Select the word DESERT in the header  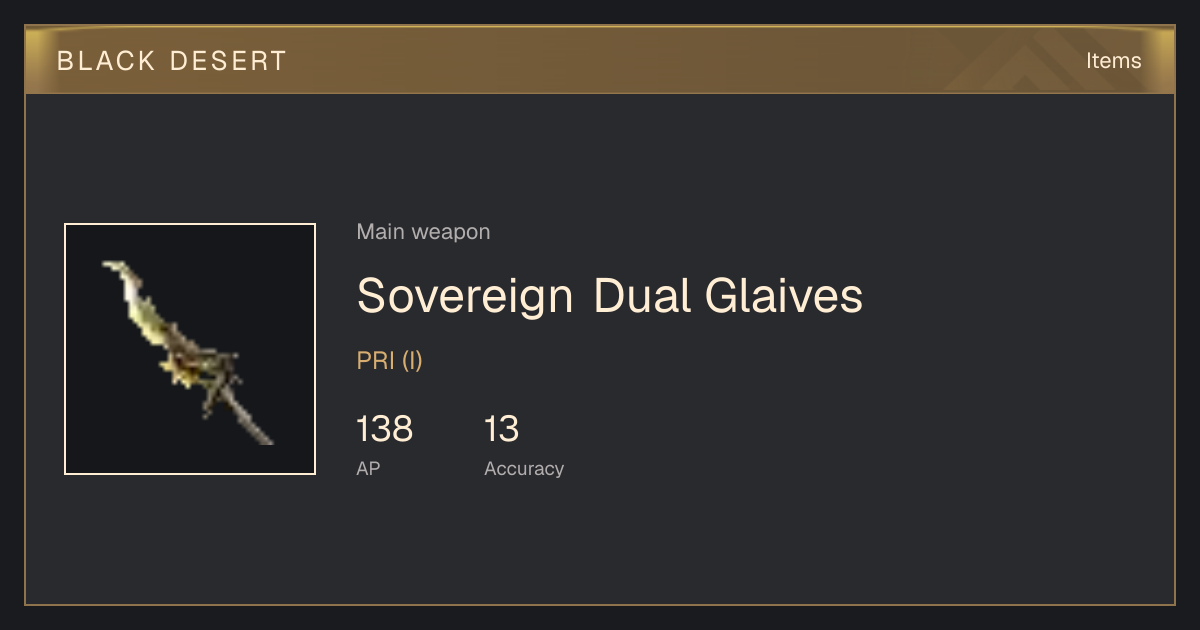229,61
